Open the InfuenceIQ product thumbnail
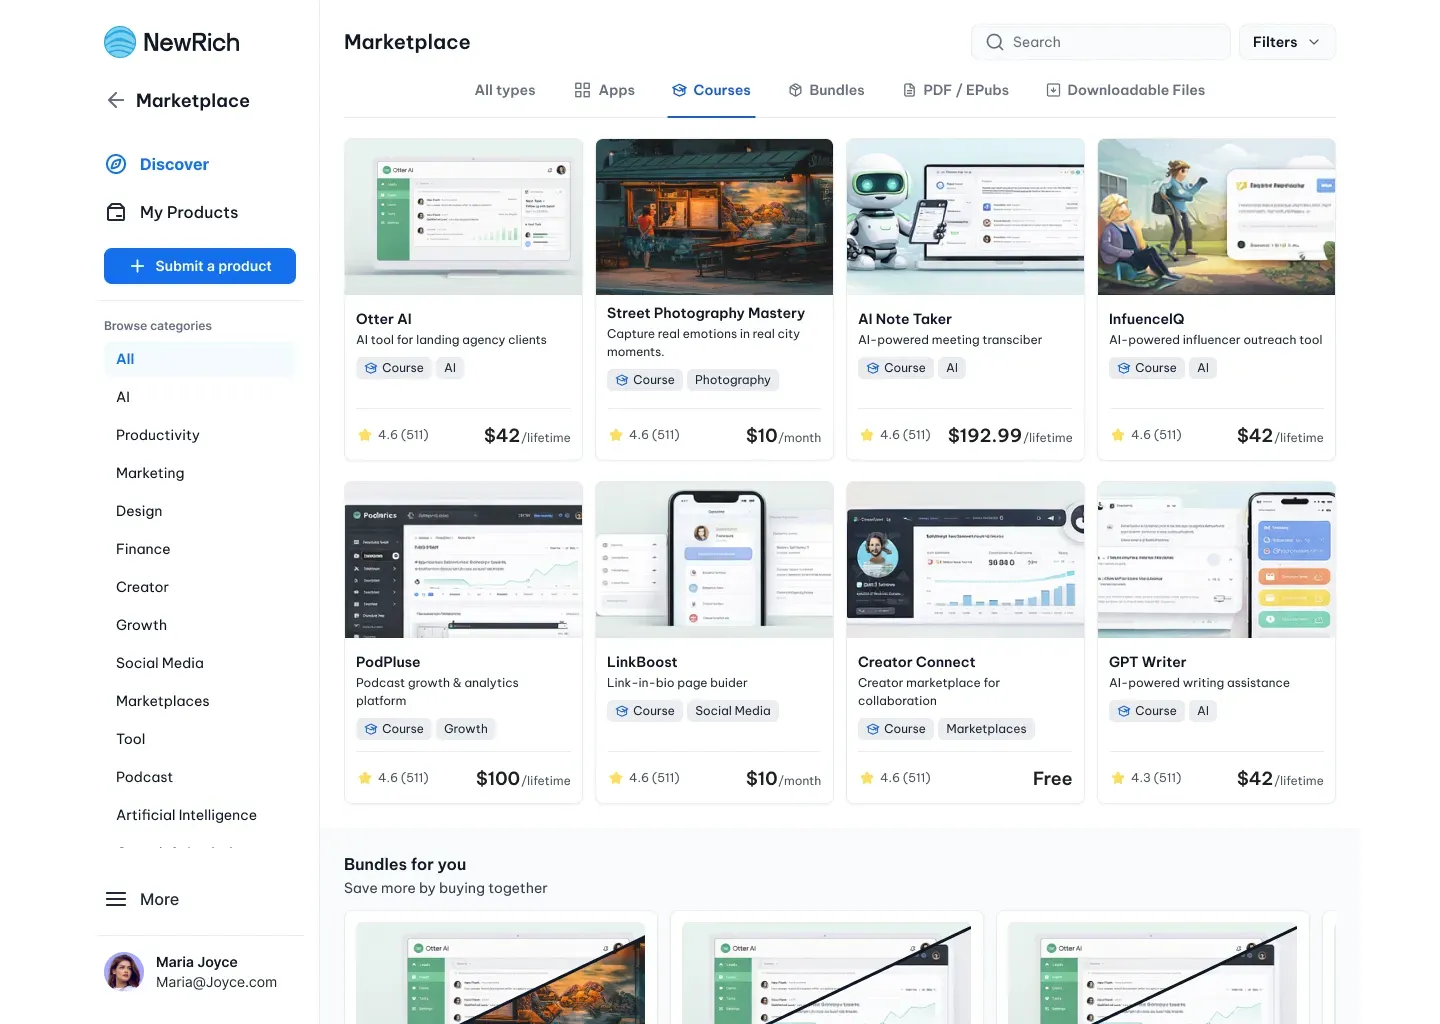Image resolution: width=1440 pixels, height=1024 pixels. coord(1216,217)
